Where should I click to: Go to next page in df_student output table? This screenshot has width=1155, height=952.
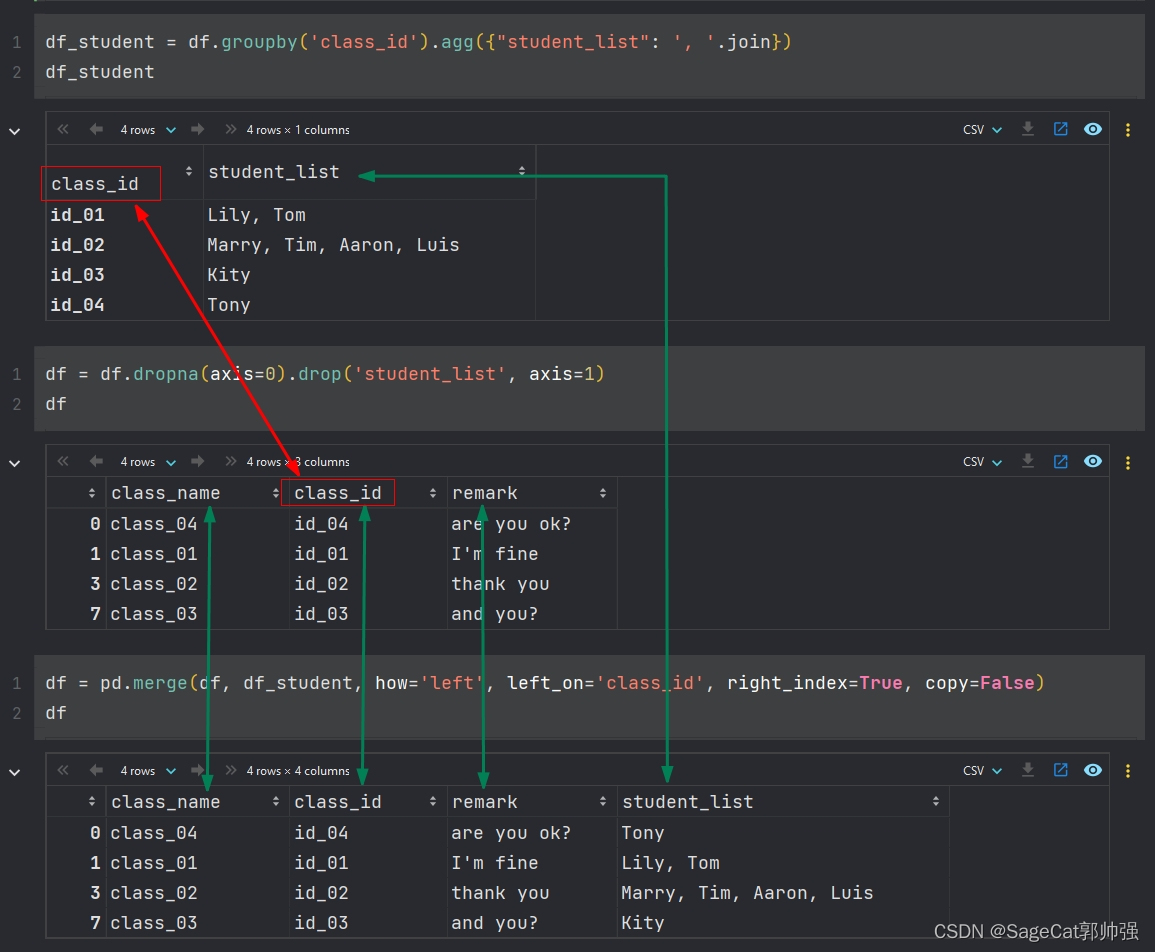pyautogui.click(x=197, y=130)
